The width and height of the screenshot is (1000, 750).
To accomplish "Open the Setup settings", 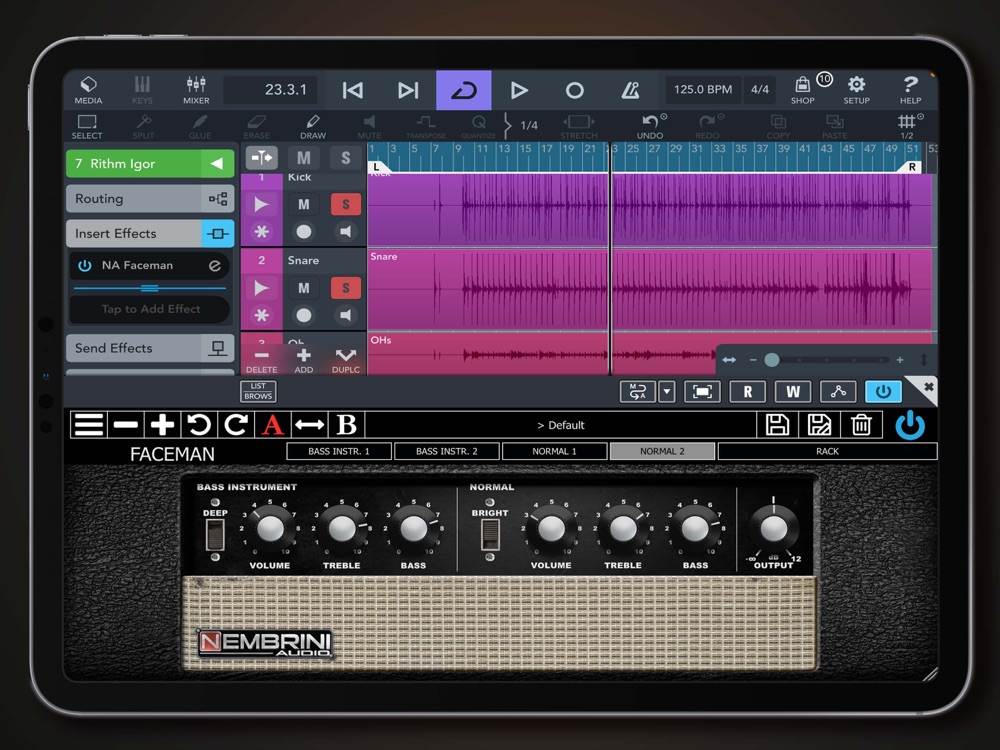I will pyautogui.click(x=856, y=90).
